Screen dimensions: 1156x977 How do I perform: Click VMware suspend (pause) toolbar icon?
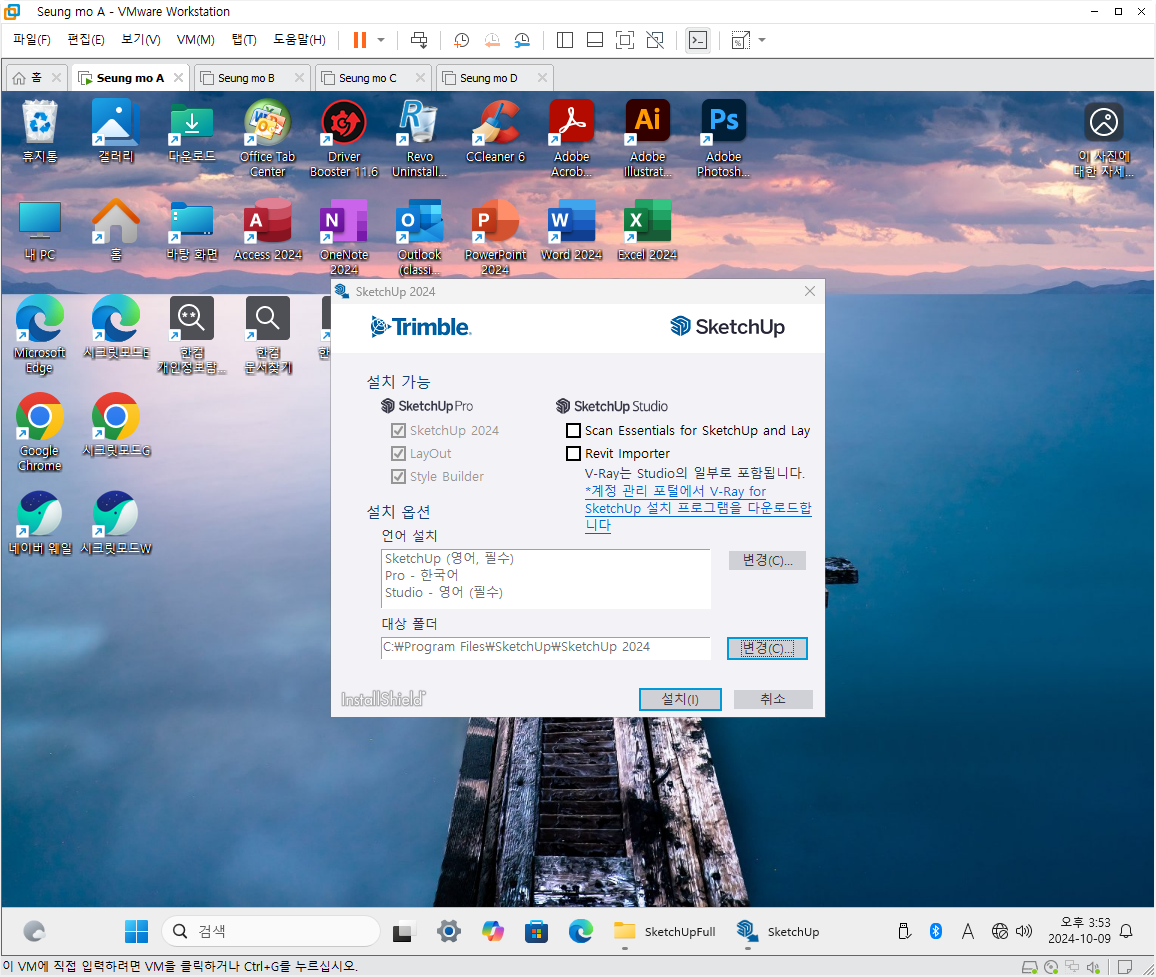360,40
